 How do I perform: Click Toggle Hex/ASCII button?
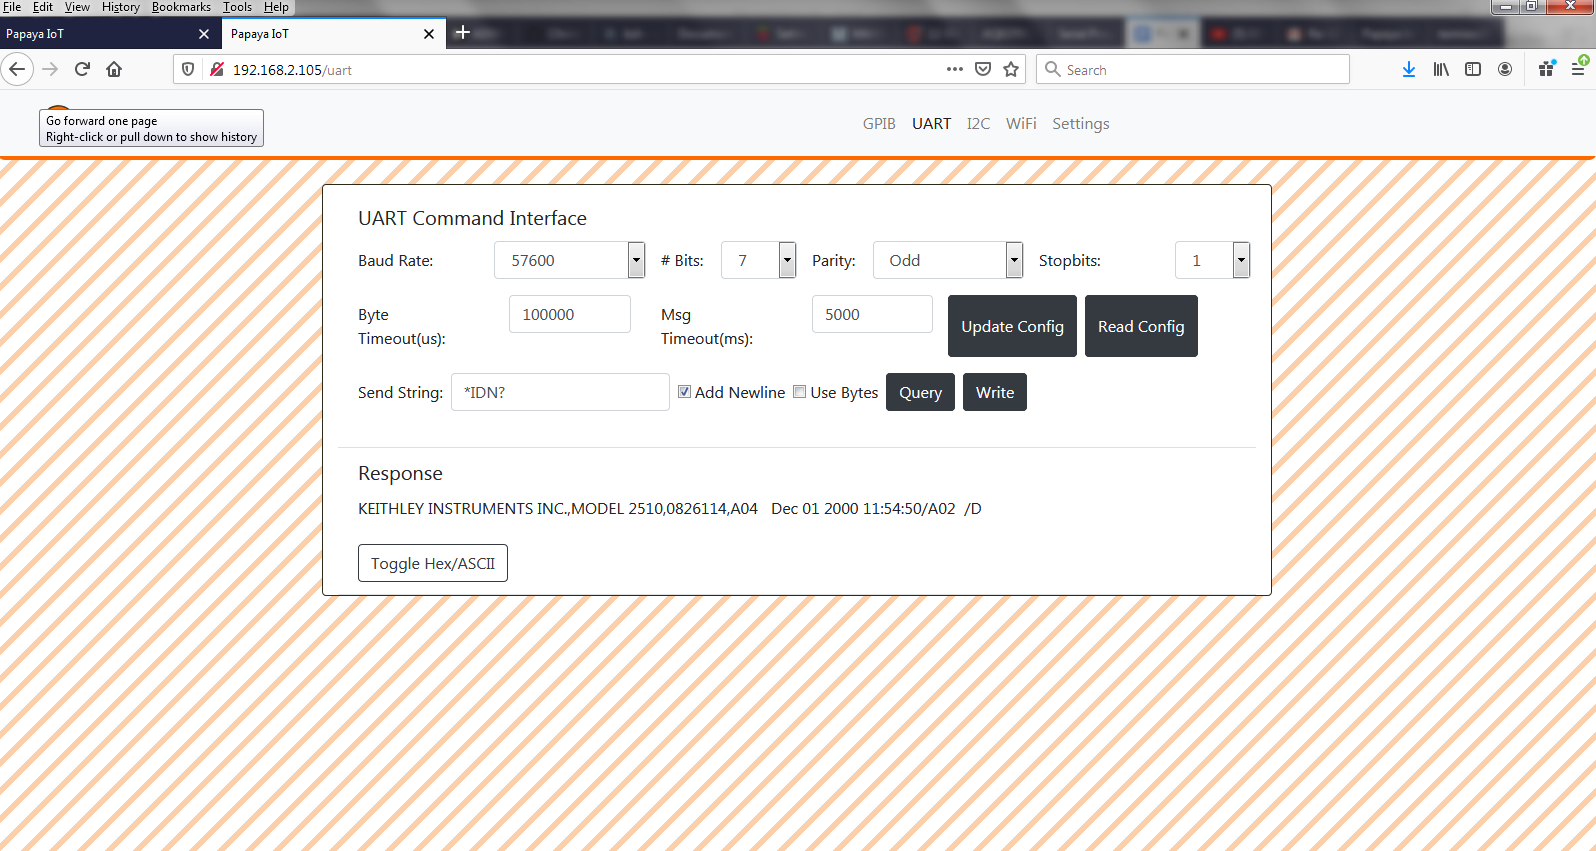coord(432,563)
